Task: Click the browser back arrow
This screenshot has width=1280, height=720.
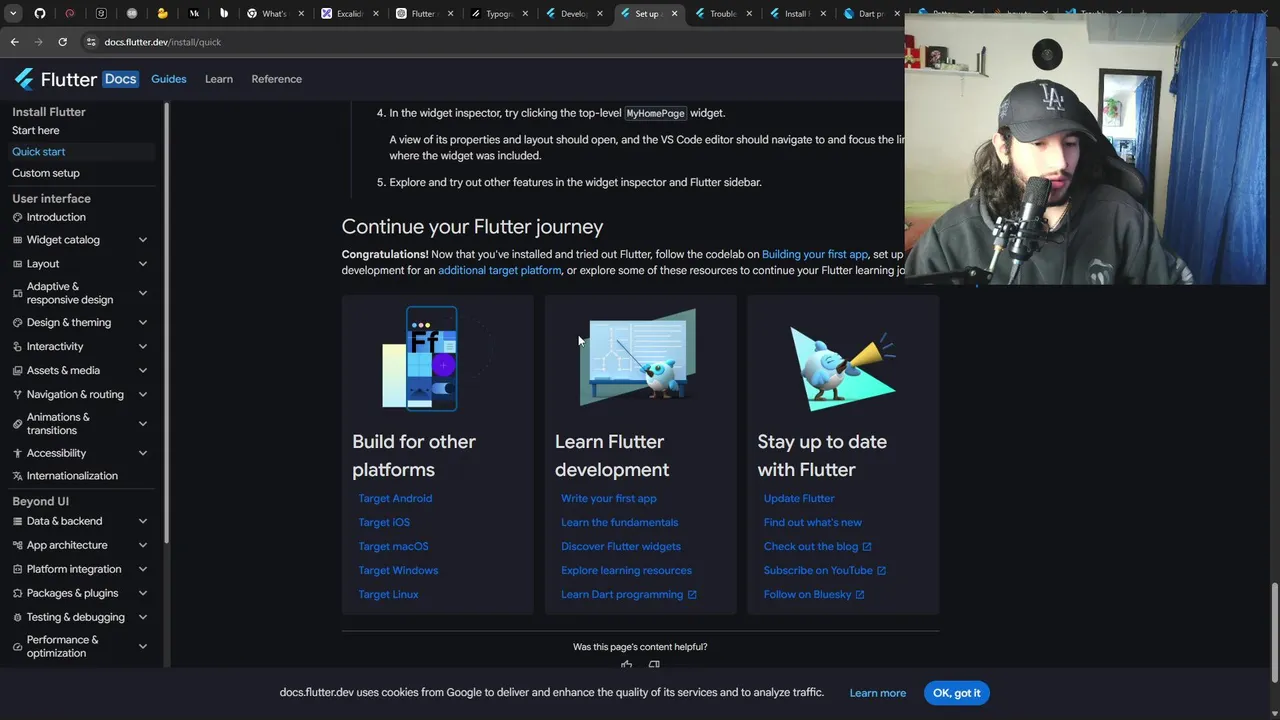Action: coord(14,42)
